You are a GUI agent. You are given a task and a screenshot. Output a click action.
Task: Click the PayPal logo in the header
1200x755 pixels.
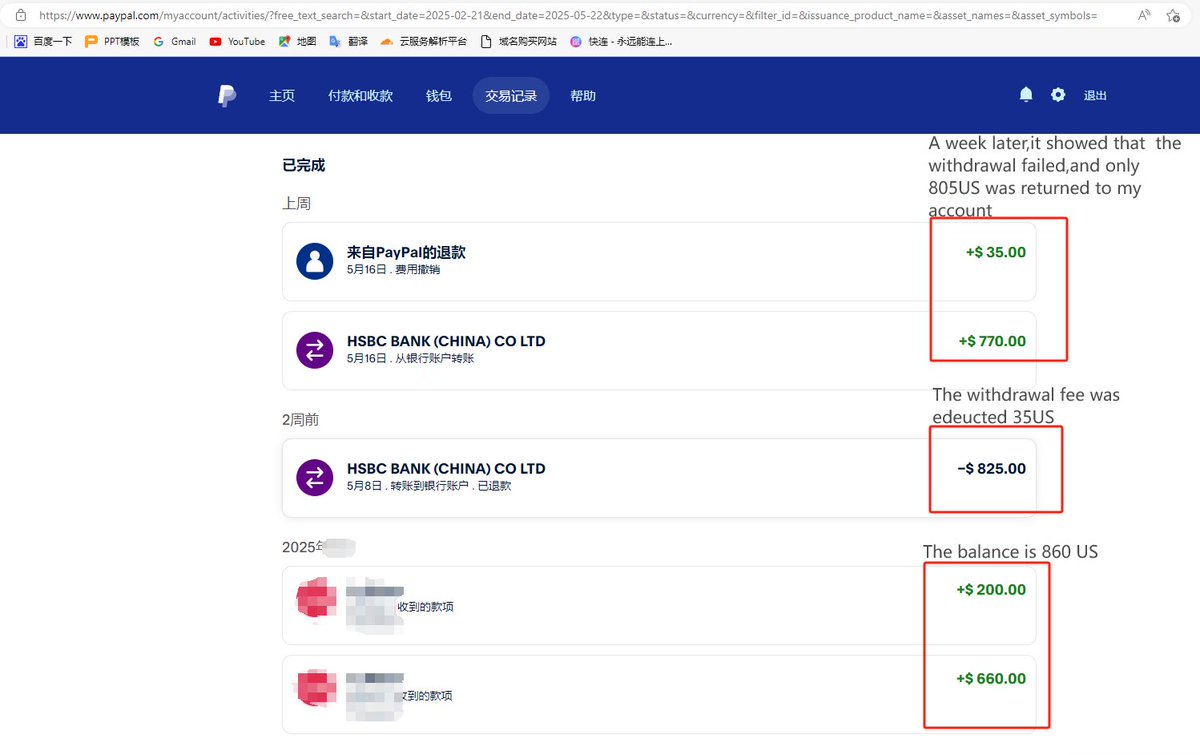pyautogui.click(x=227, y=96)
